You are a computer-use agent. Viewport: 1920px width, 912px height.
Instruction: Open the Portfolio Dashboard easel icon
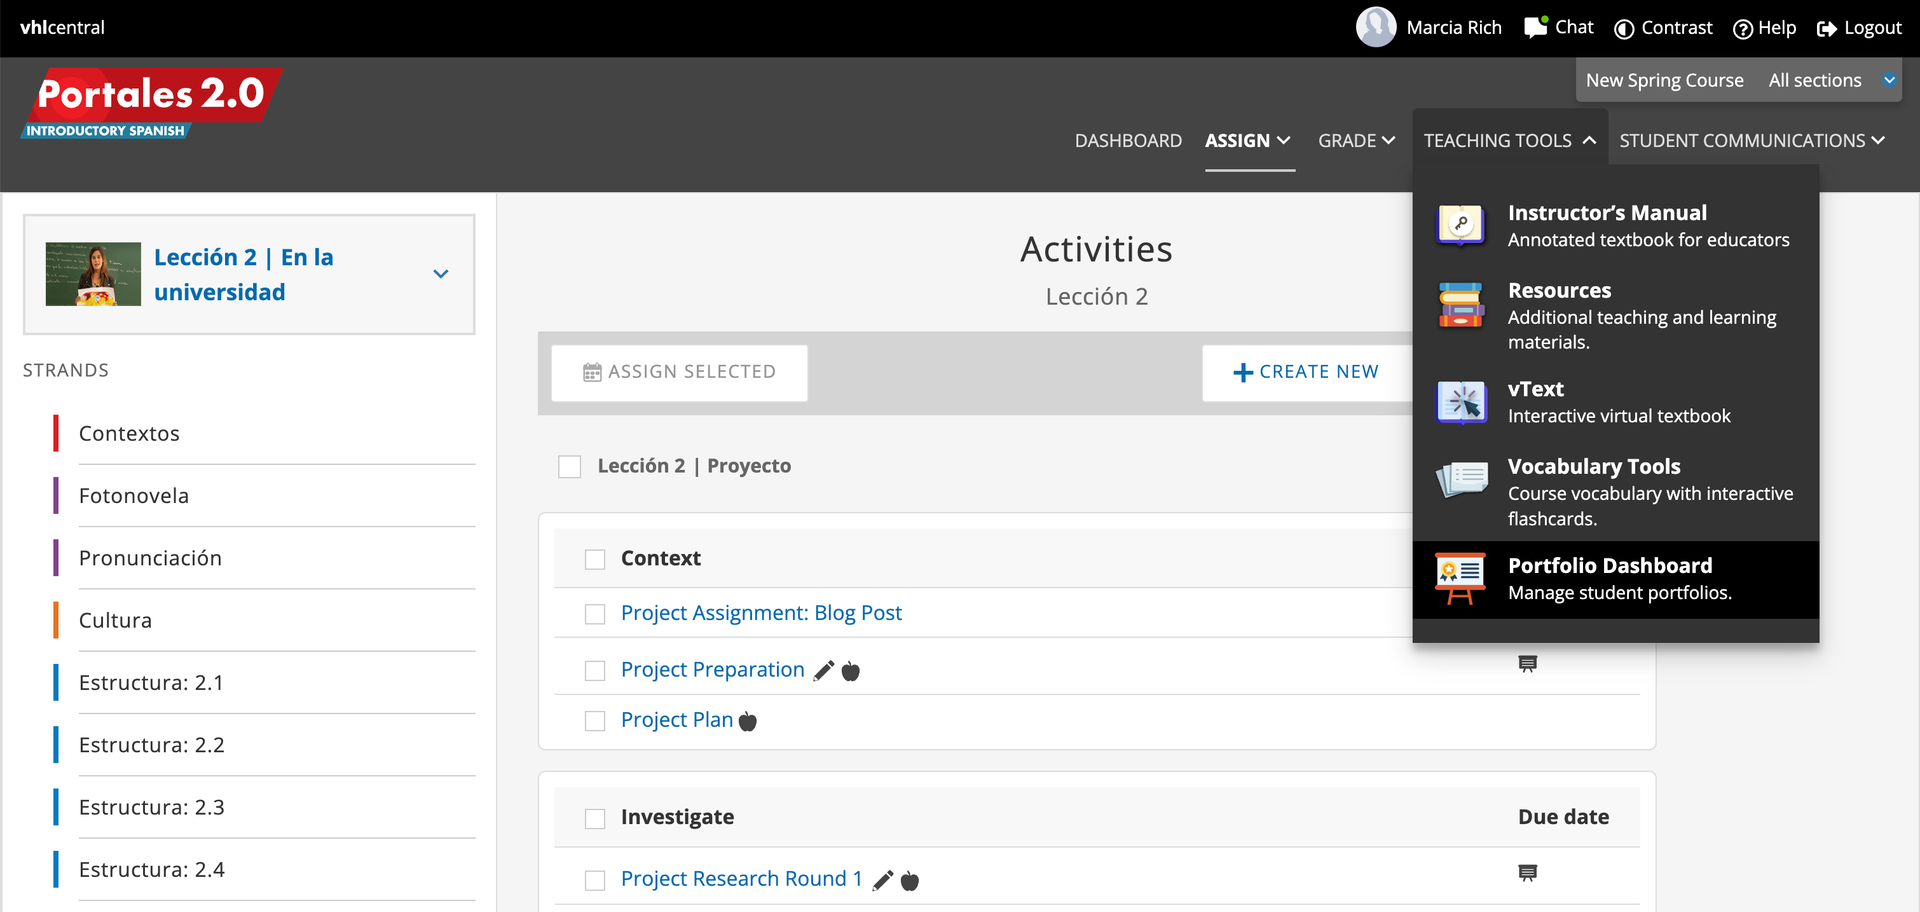coord(1460,578)
